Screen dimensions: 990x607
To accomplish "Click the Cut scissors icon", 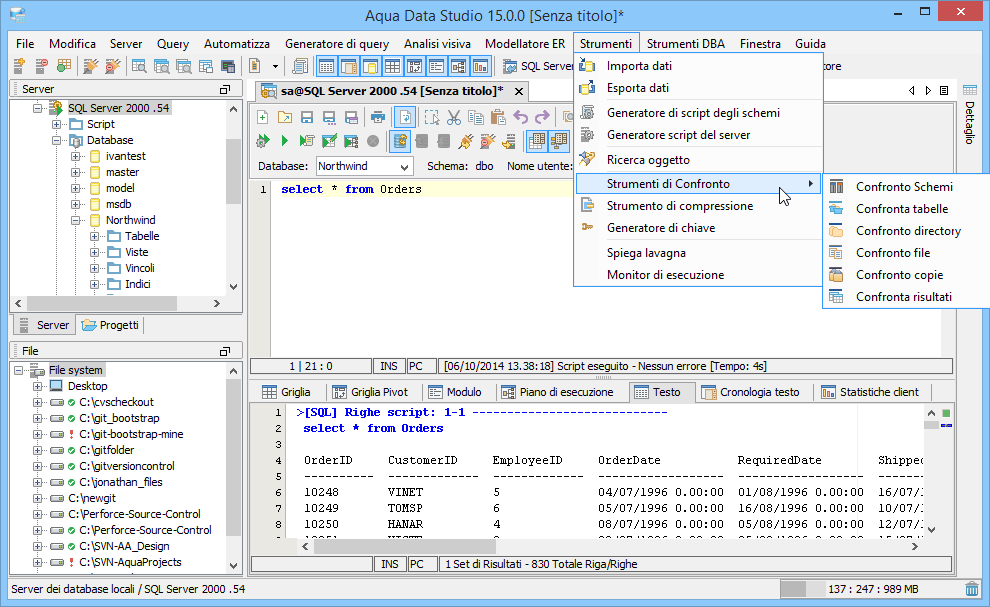I will [x=453, y=117].
